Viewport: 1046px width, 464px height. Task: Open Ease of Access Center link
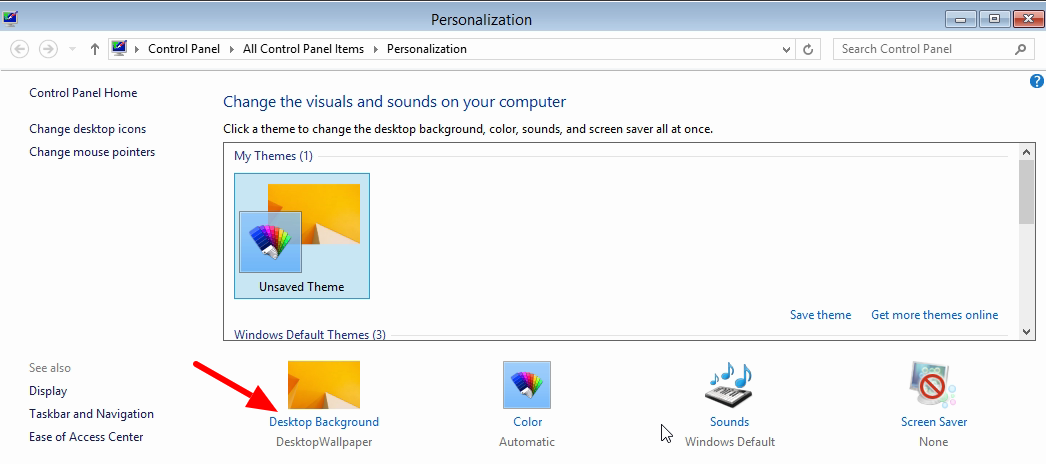tap(86, 437)
